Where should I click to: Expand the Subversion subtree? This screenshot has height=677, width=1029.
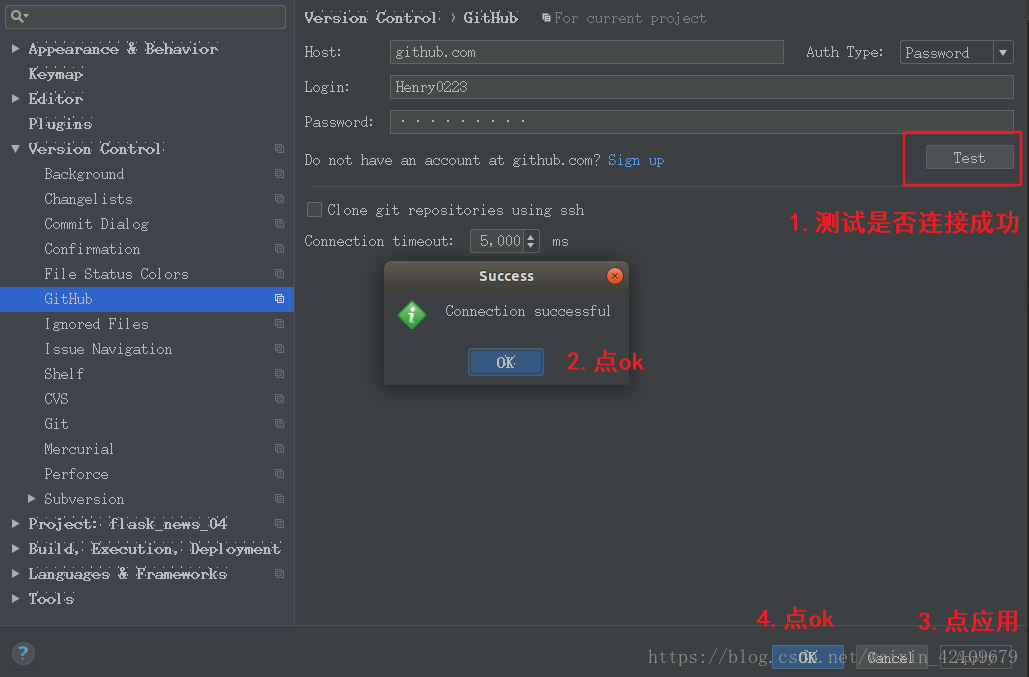(x=32, y=499)
